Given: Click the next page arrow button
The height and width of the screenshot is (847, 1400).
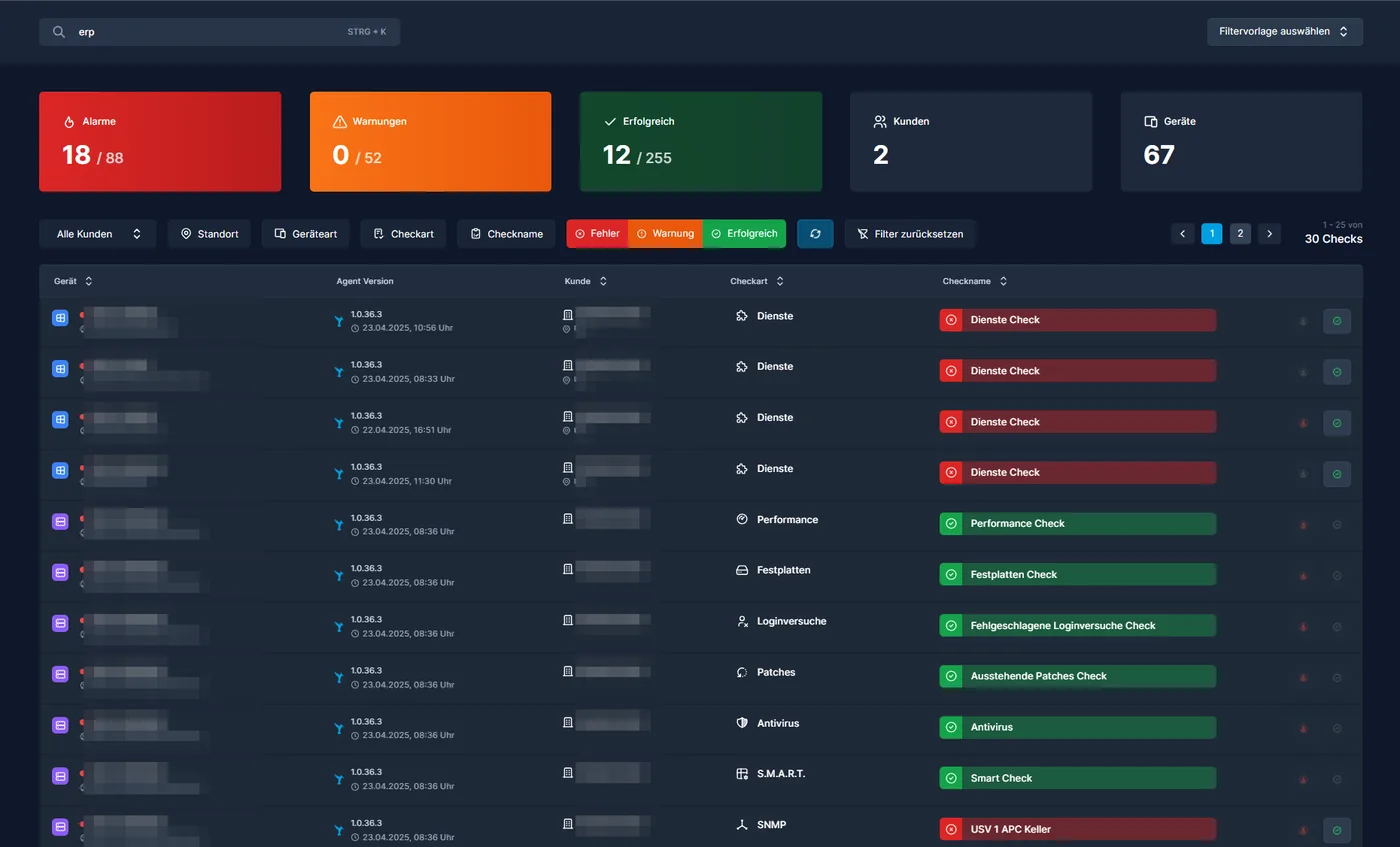Looking at the screenshot, I should (x=1269, y=234).
